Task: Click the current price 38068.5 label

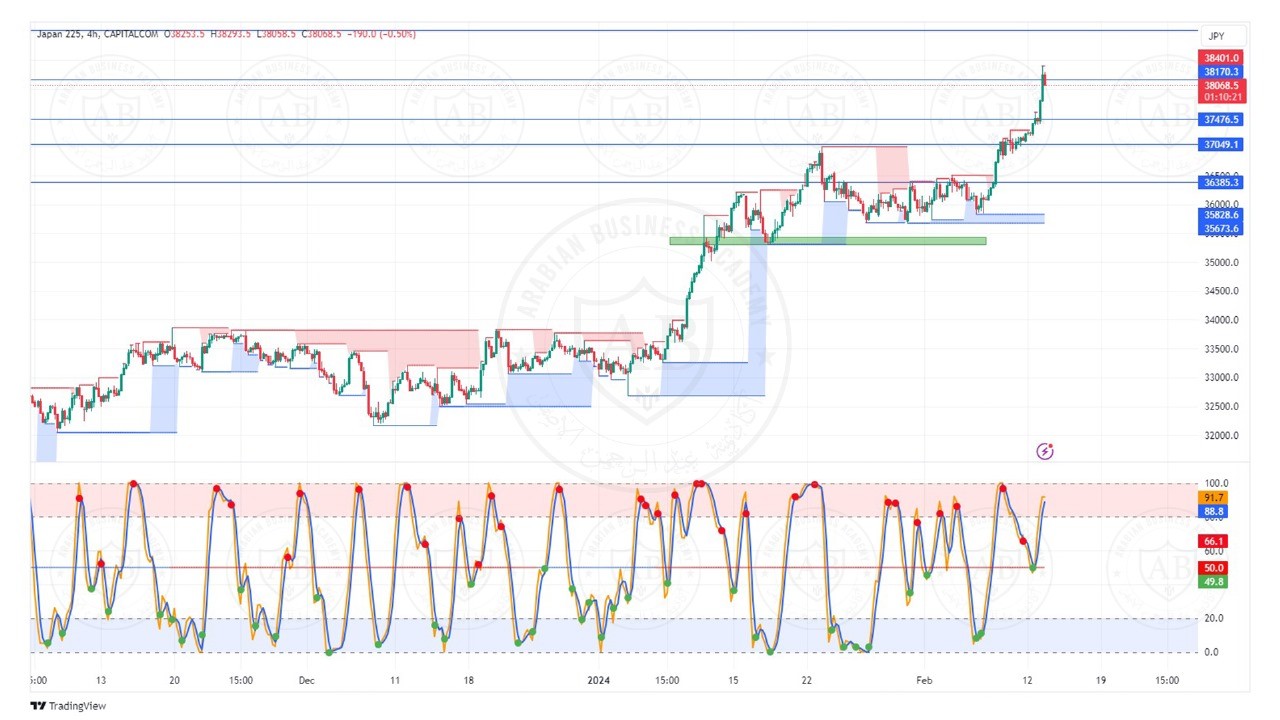Action: pos(1221,86)
